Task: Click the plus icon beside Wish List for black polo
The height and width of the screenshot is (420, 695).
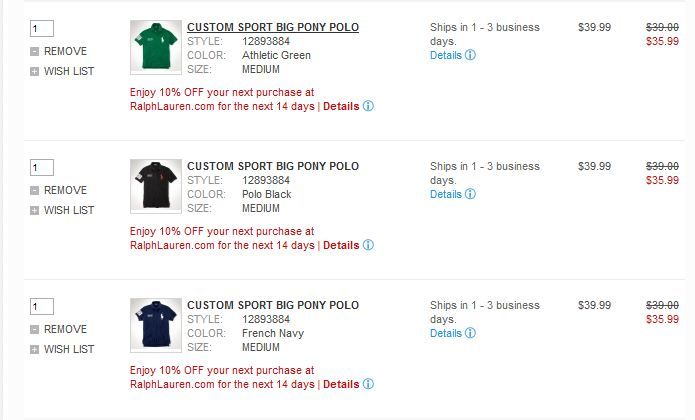Action: [35, 210]
